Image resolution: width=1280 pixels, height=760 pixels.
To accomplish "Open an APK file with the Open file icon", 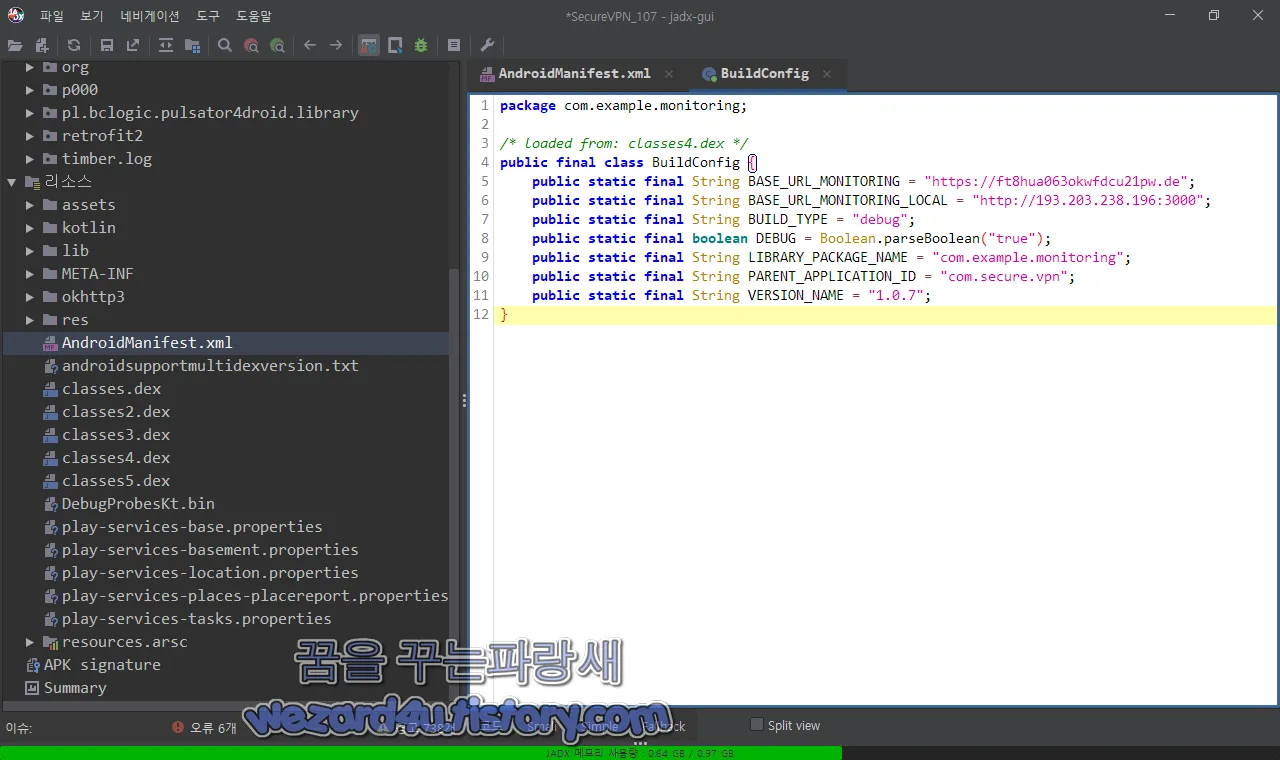I will pos(15,45).
